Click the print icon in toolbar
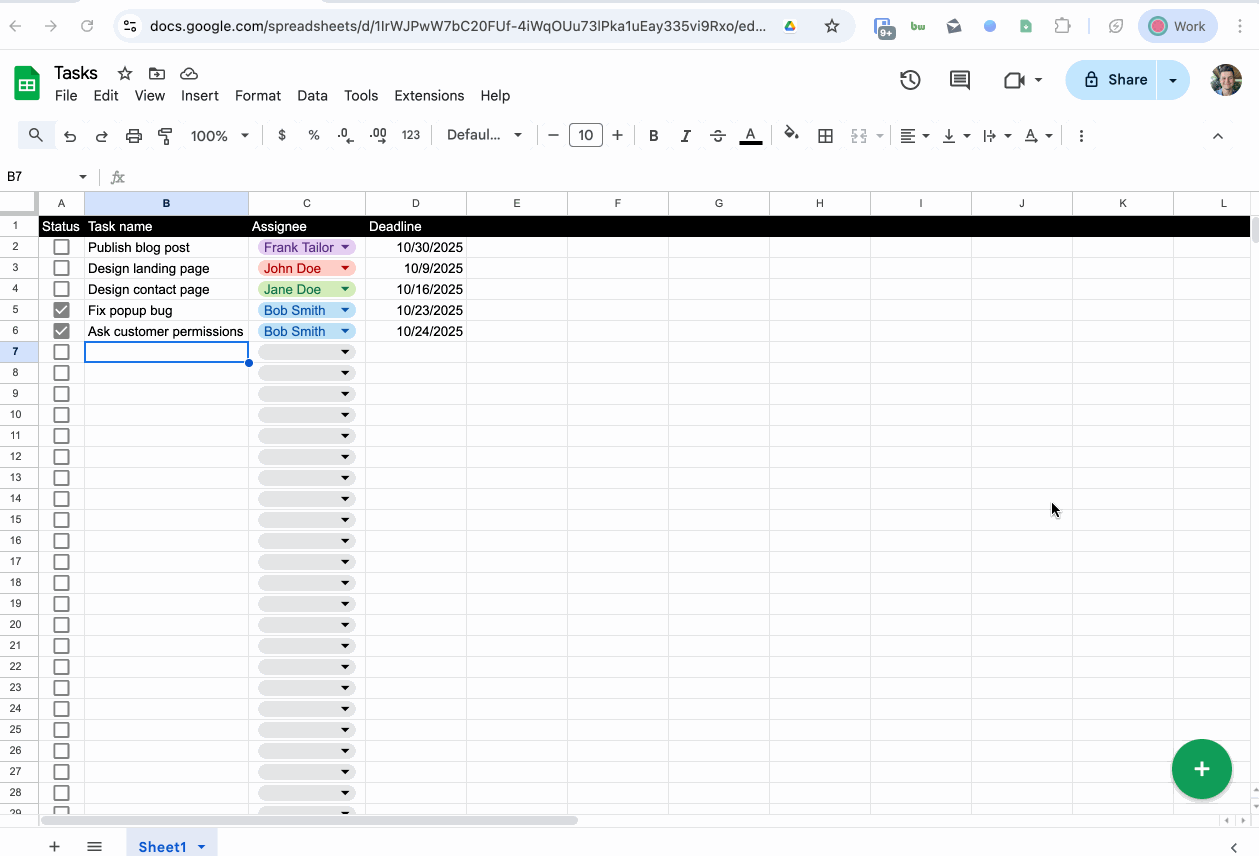1259x856 pixels. point(134,136)
